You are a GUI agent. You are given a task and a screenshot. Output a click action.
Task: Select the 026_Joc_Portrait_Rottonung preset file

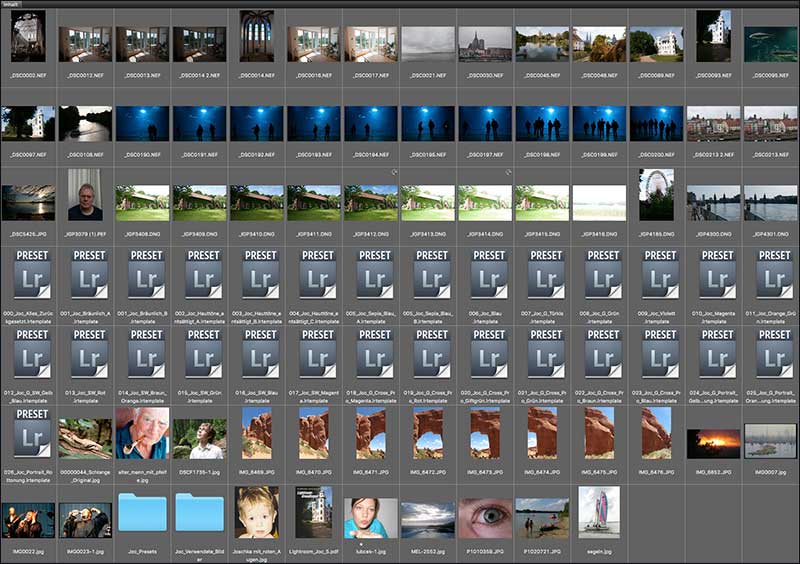[x=32, y=434]
